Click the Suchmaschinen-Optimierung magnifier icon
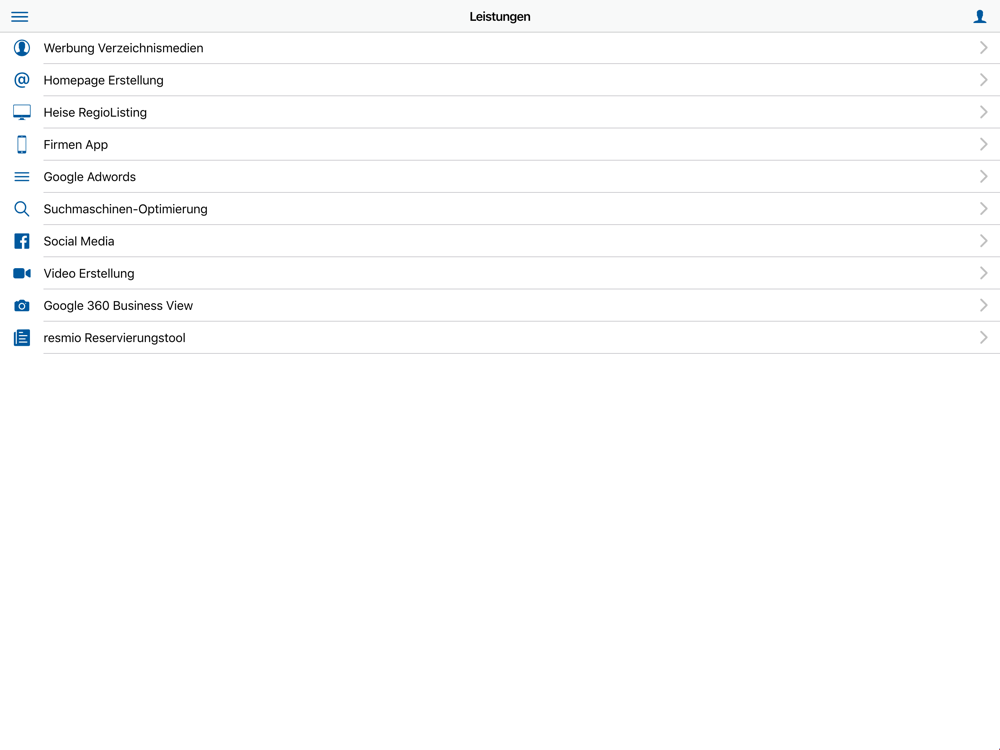The image size is (1000, 750). point(22,209)
